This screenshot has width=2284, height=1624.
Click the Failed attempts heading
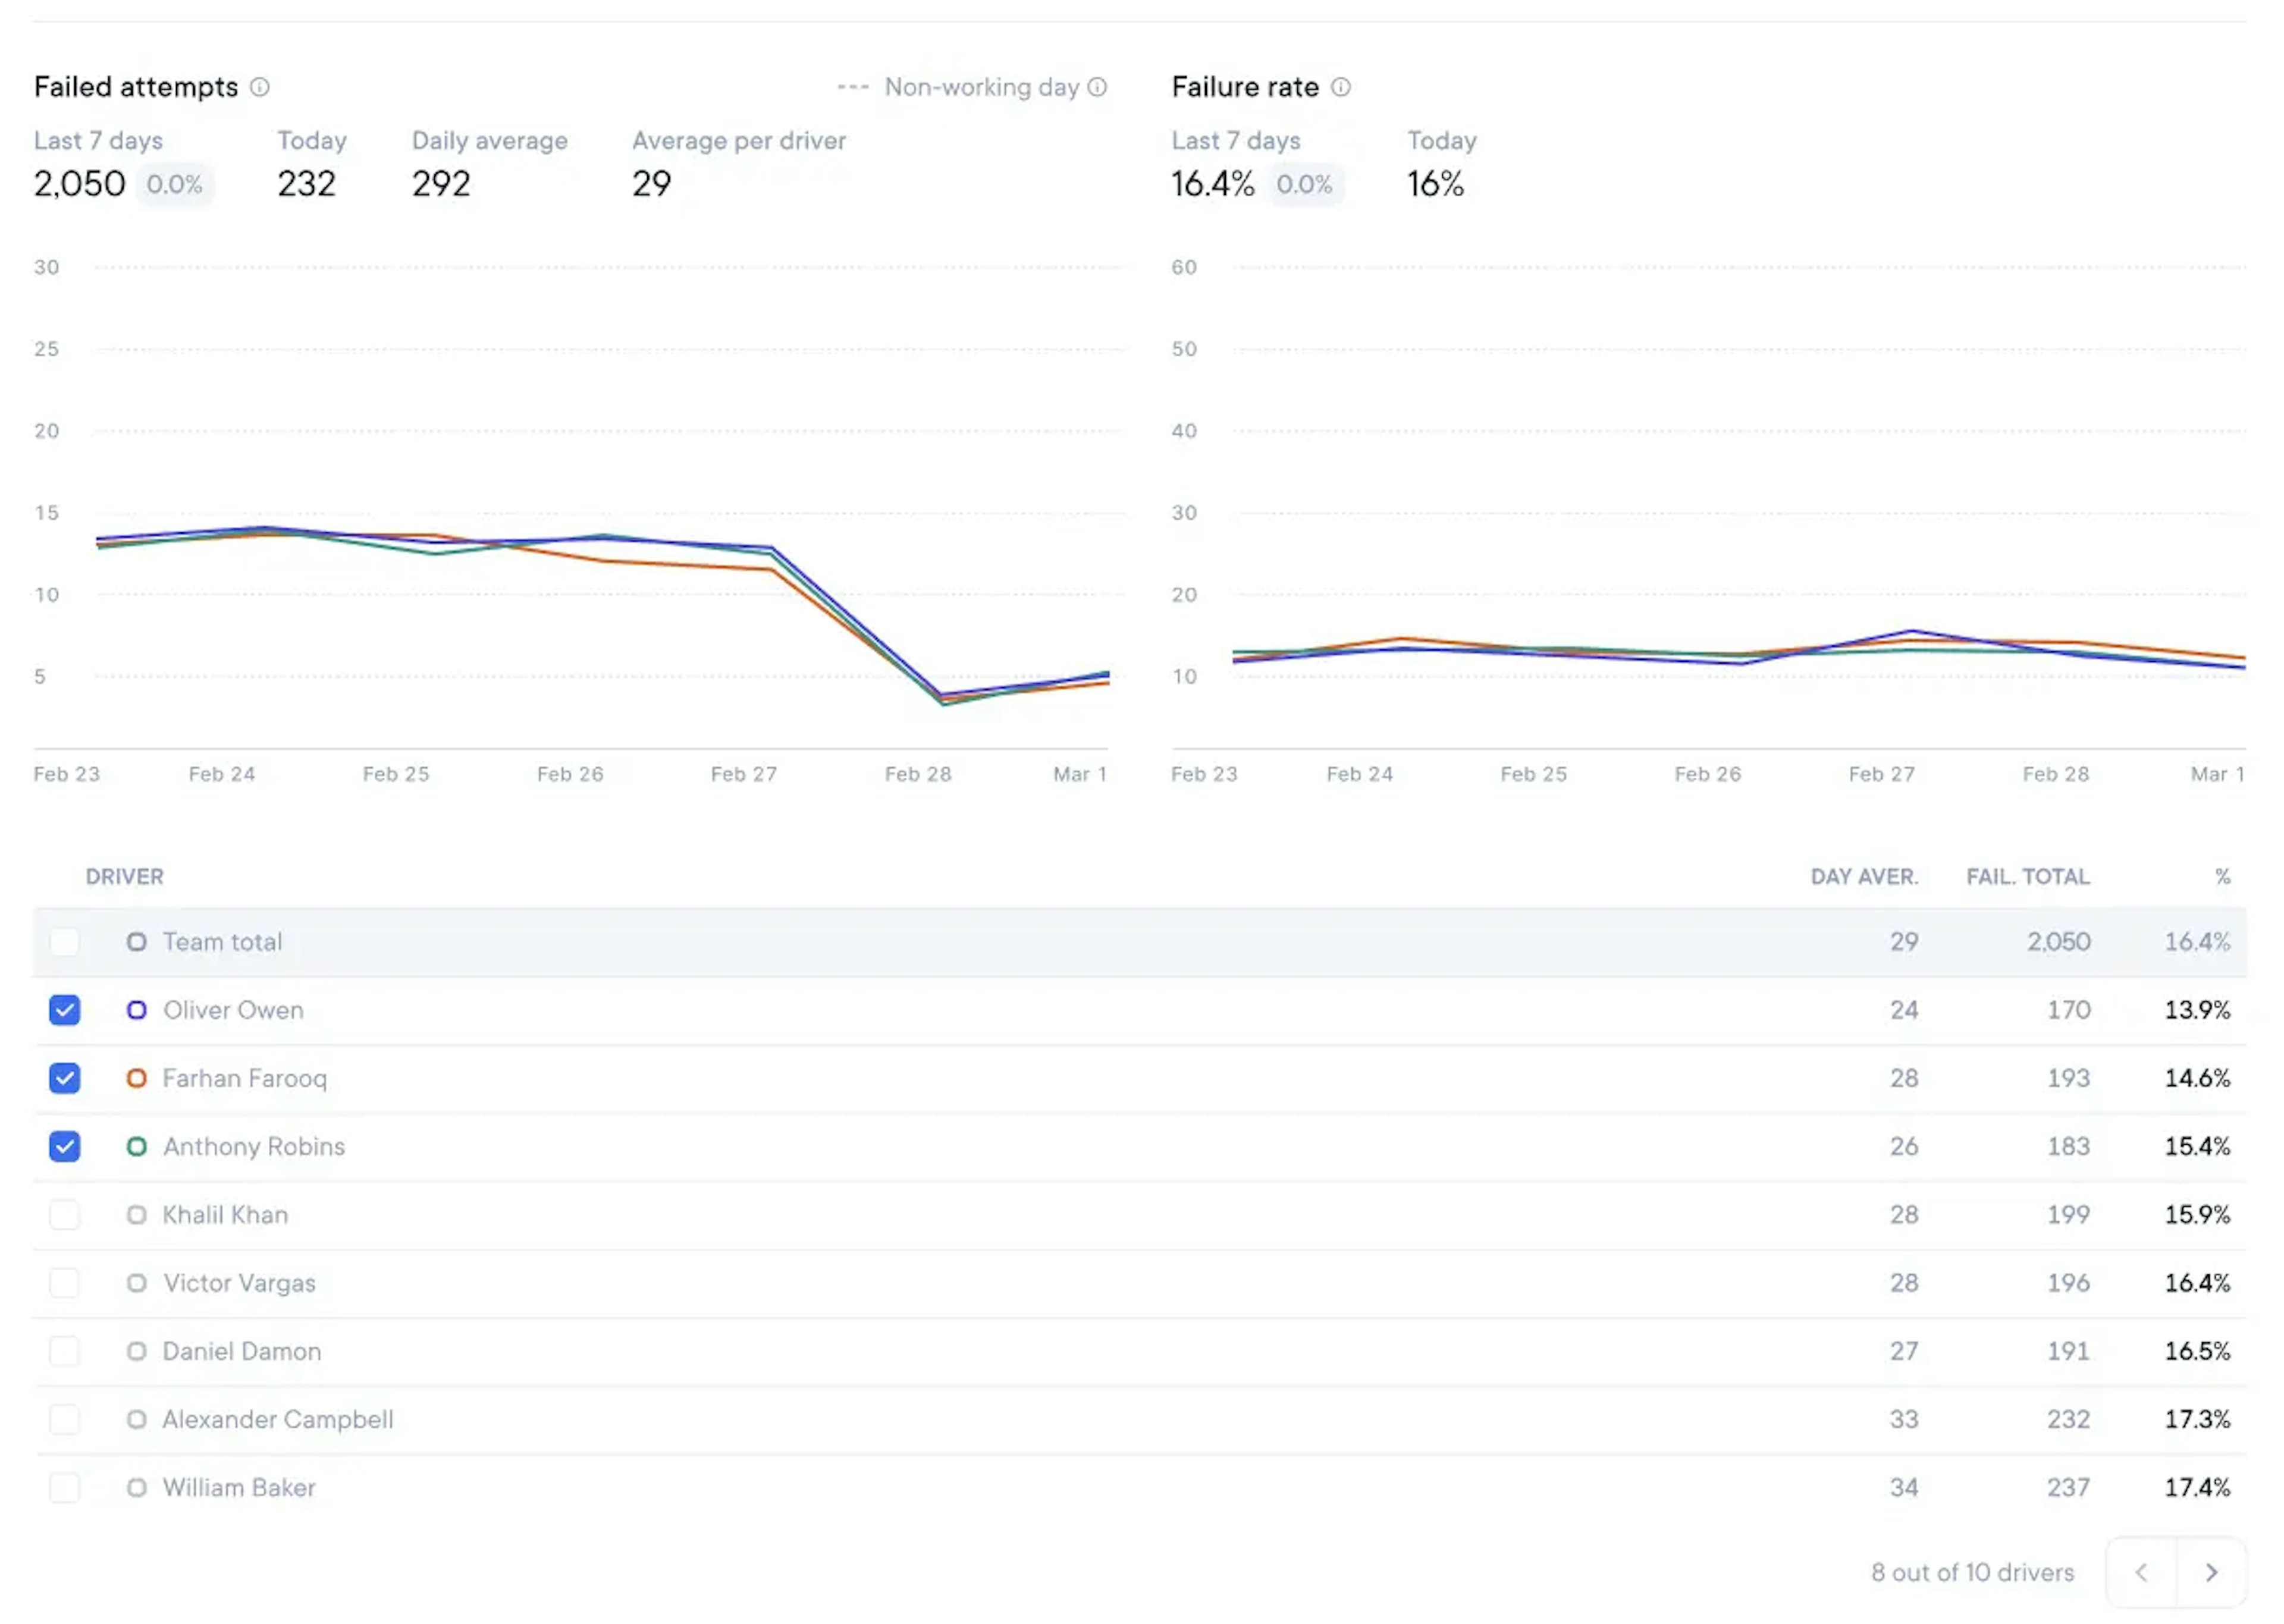point(136,87)
